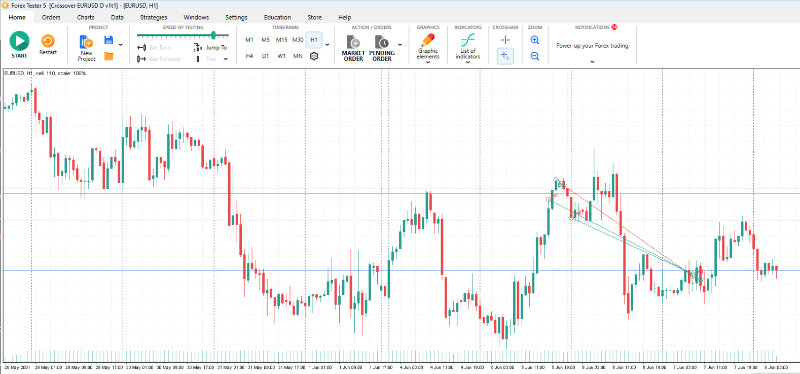Open the Windows tab
Viewport: 800px width, 374px height.
196,17
